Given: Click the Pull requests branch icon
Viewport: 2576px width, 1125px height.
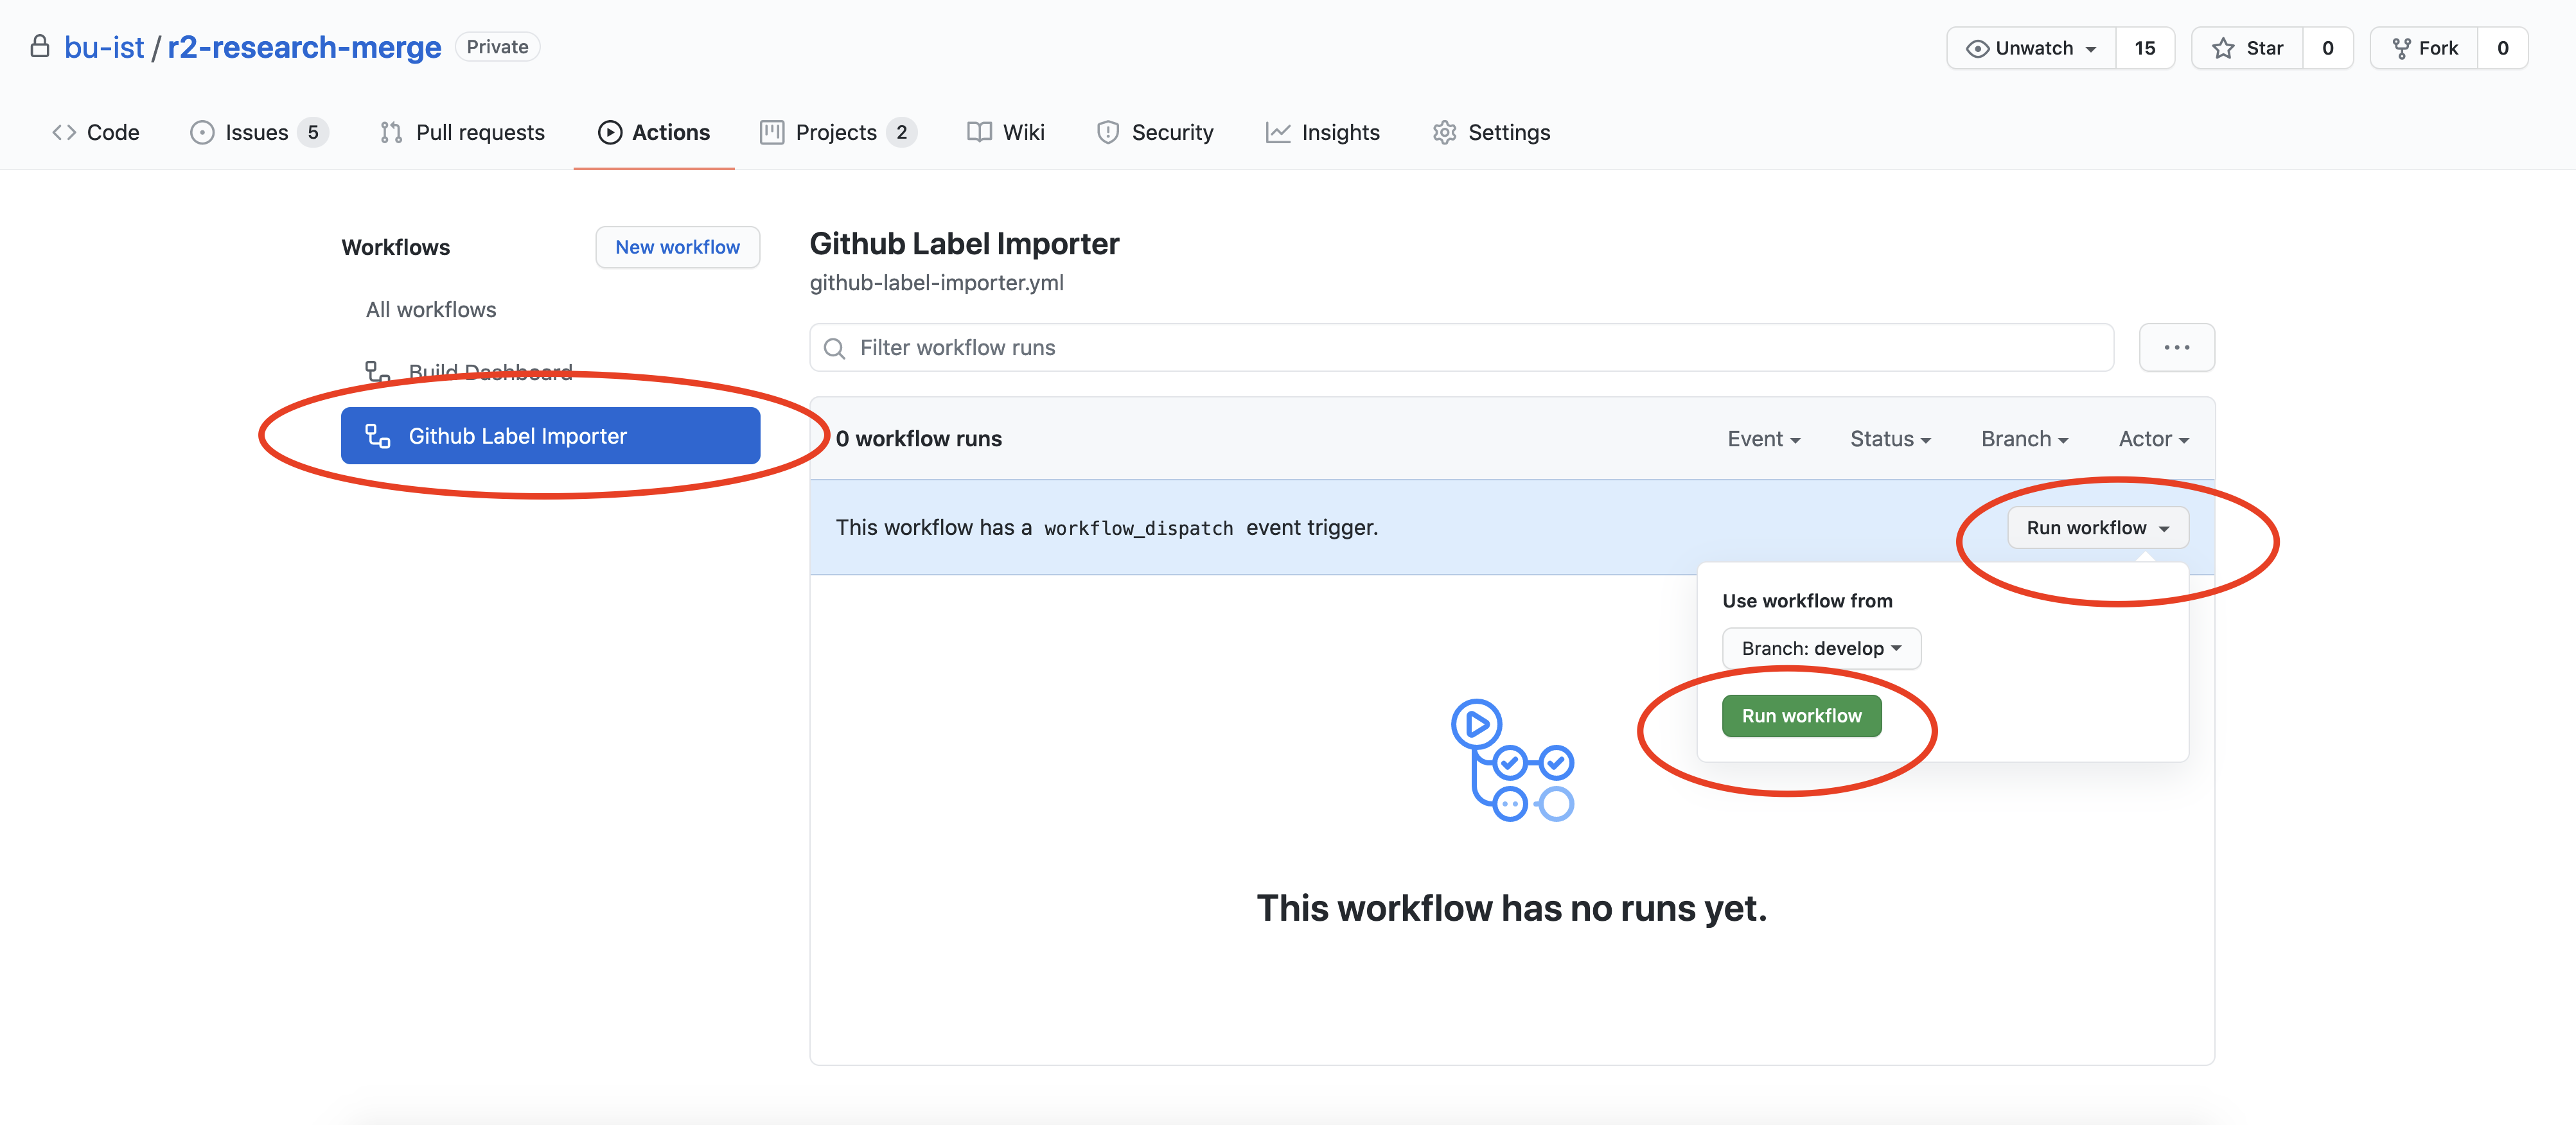Looking at the screenshot, I should pos(391,132).
